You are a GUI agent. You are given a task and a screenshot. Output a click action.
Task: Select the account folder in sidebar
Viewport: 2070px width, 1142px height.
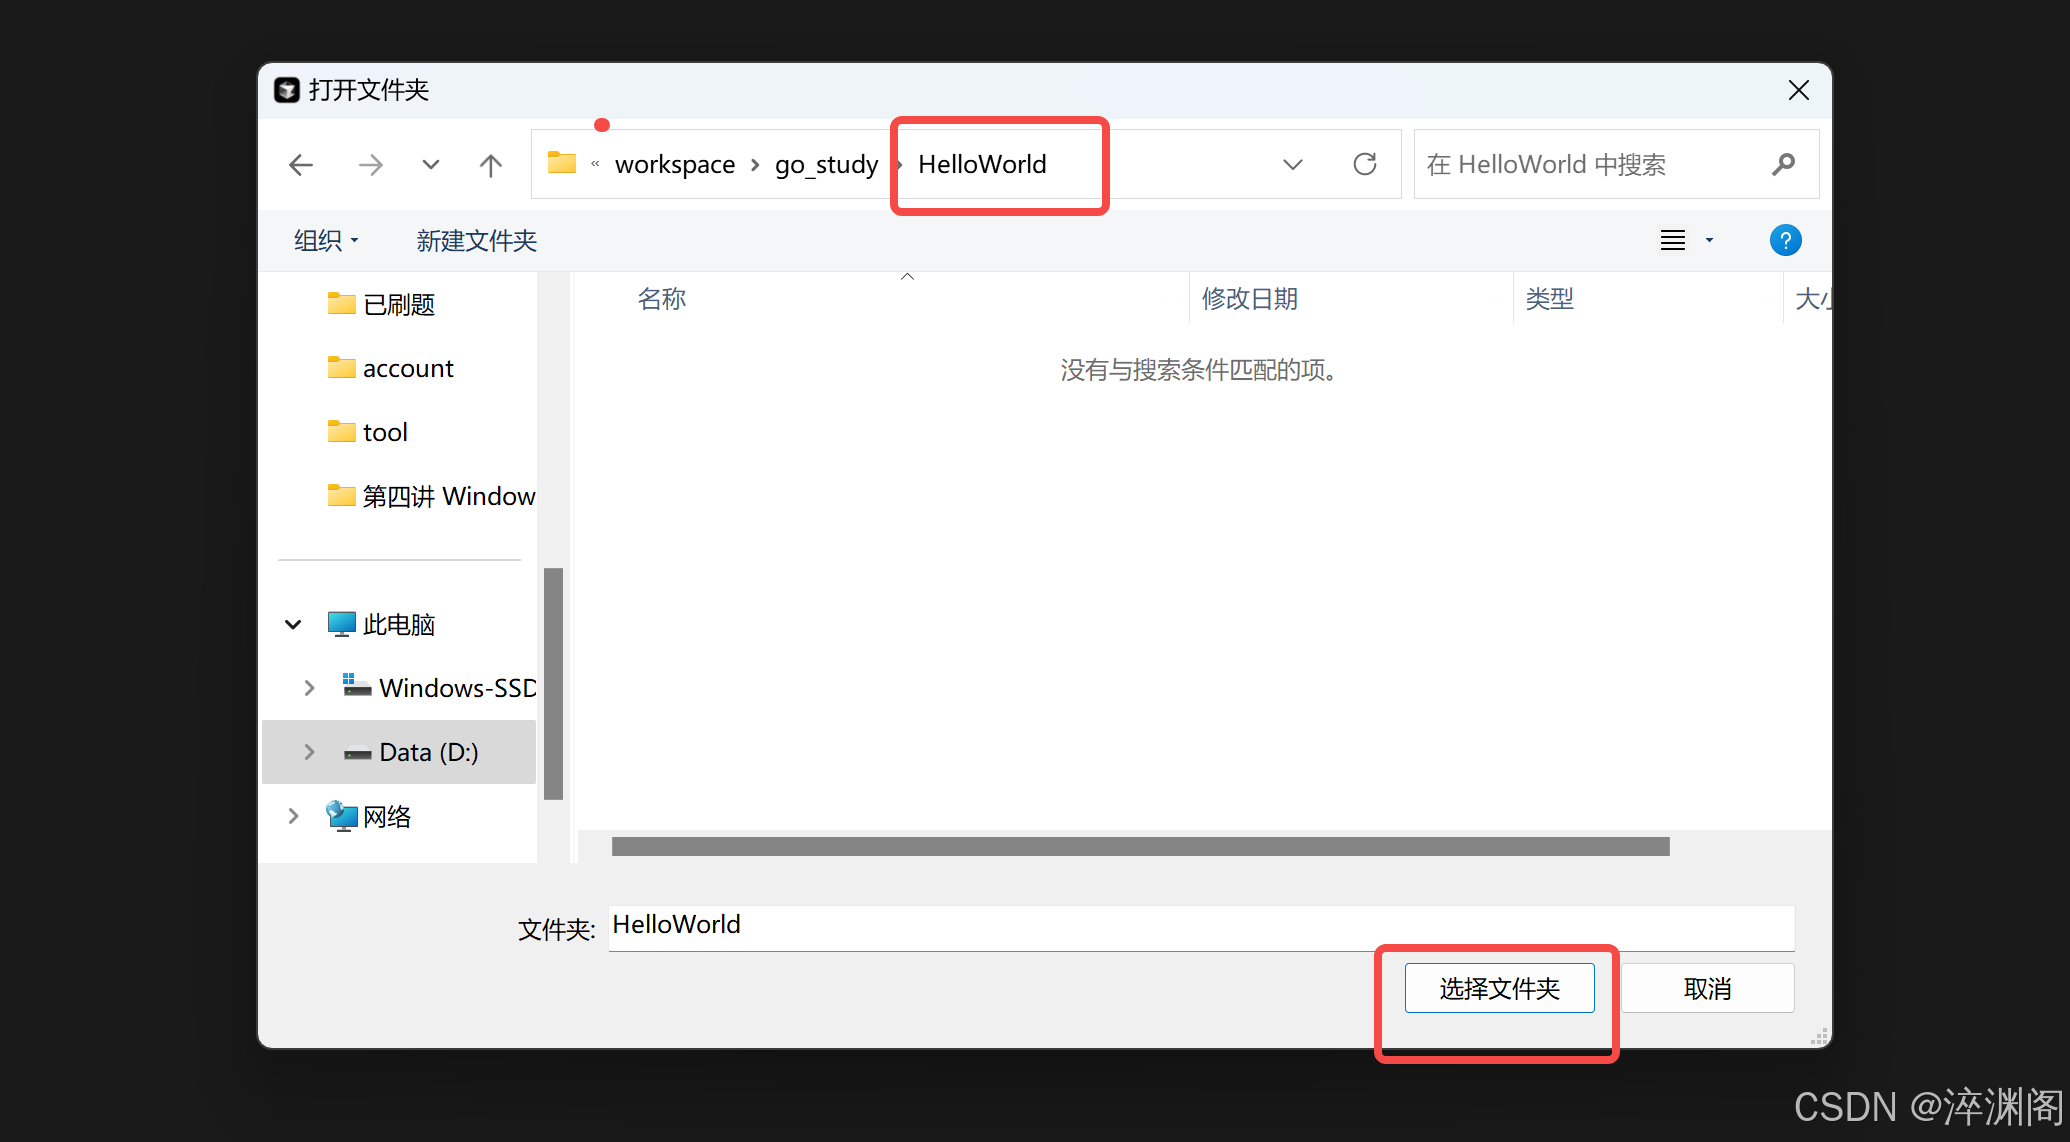point(407,368)
